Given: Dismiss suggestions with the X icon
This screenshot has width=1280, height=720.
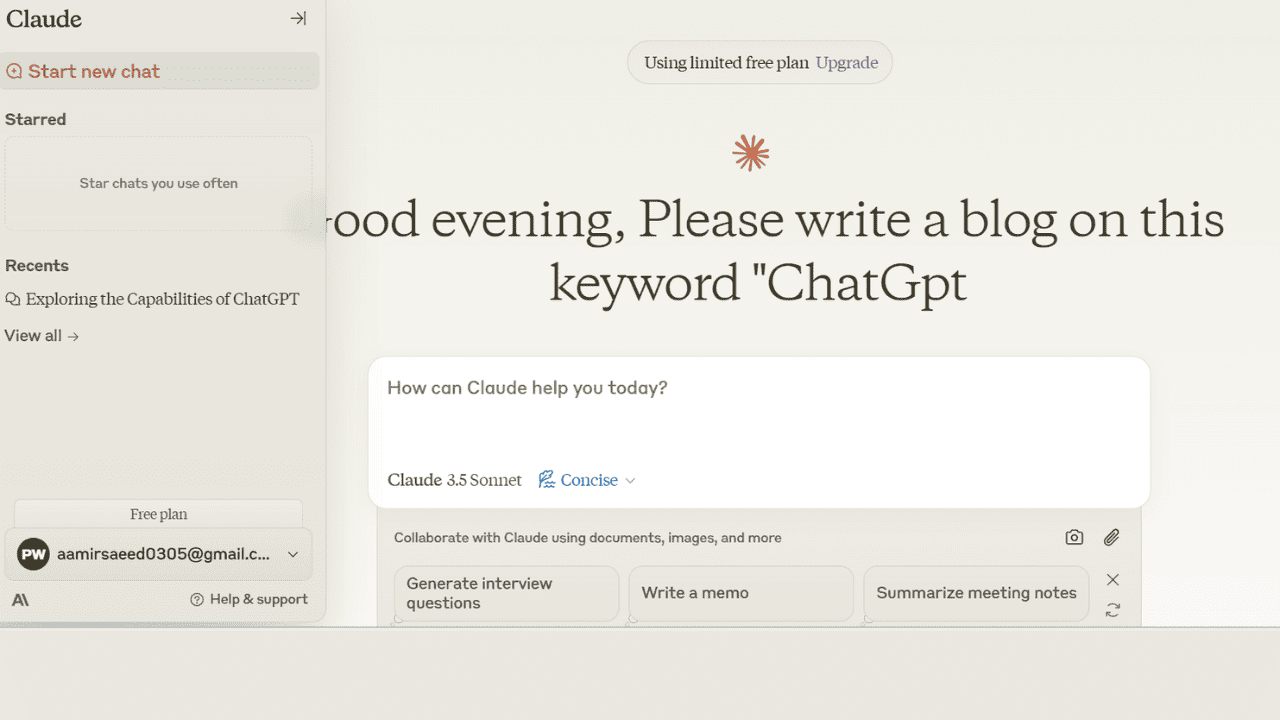Looking at the screenshot, I should click(1112, 580).
